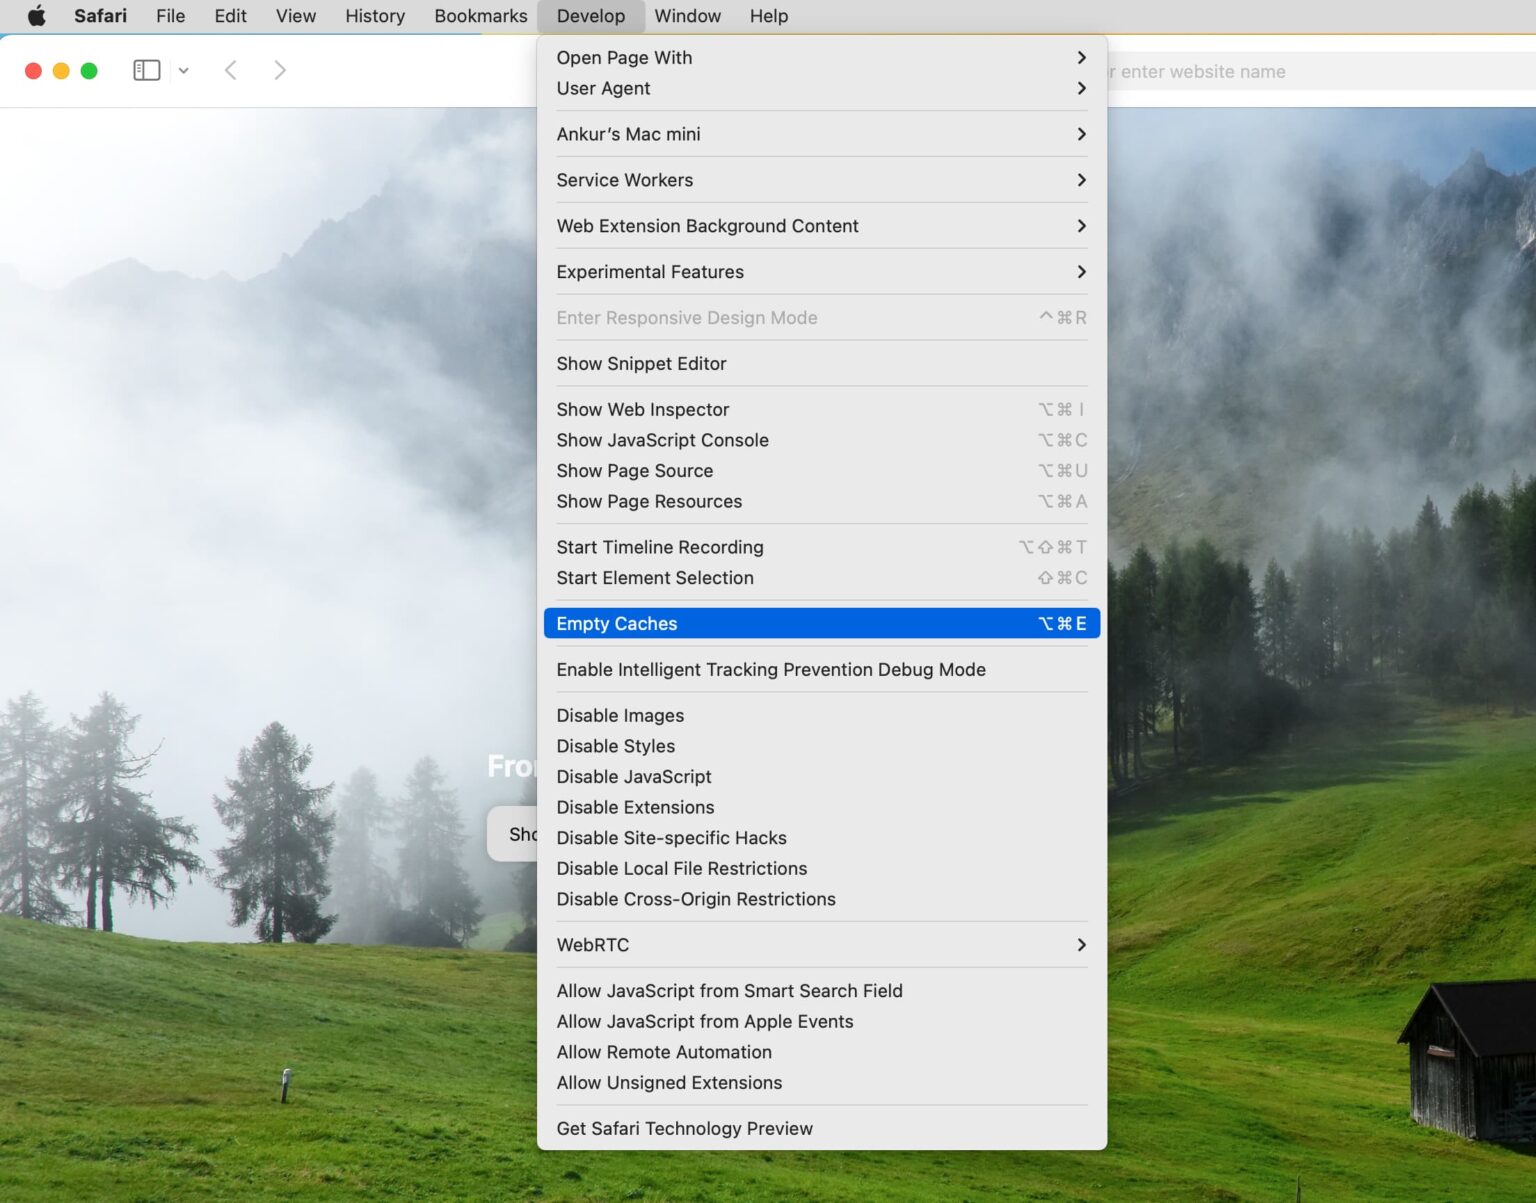The width and height of the screenshot is (1536, 1203).
Task: Choose Start Element Selection
Action: coord(822,578)
